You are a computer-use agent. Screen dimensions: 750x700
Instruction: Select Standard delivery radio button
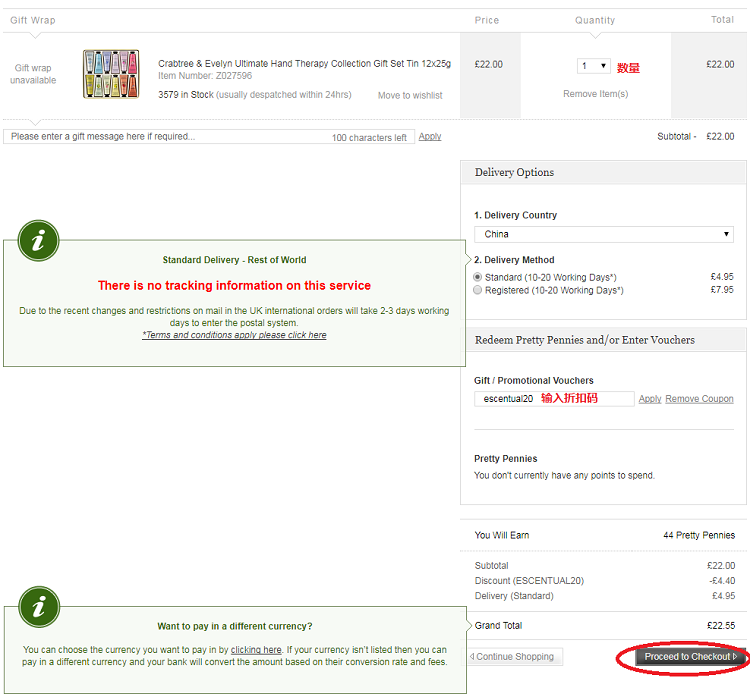478,277
